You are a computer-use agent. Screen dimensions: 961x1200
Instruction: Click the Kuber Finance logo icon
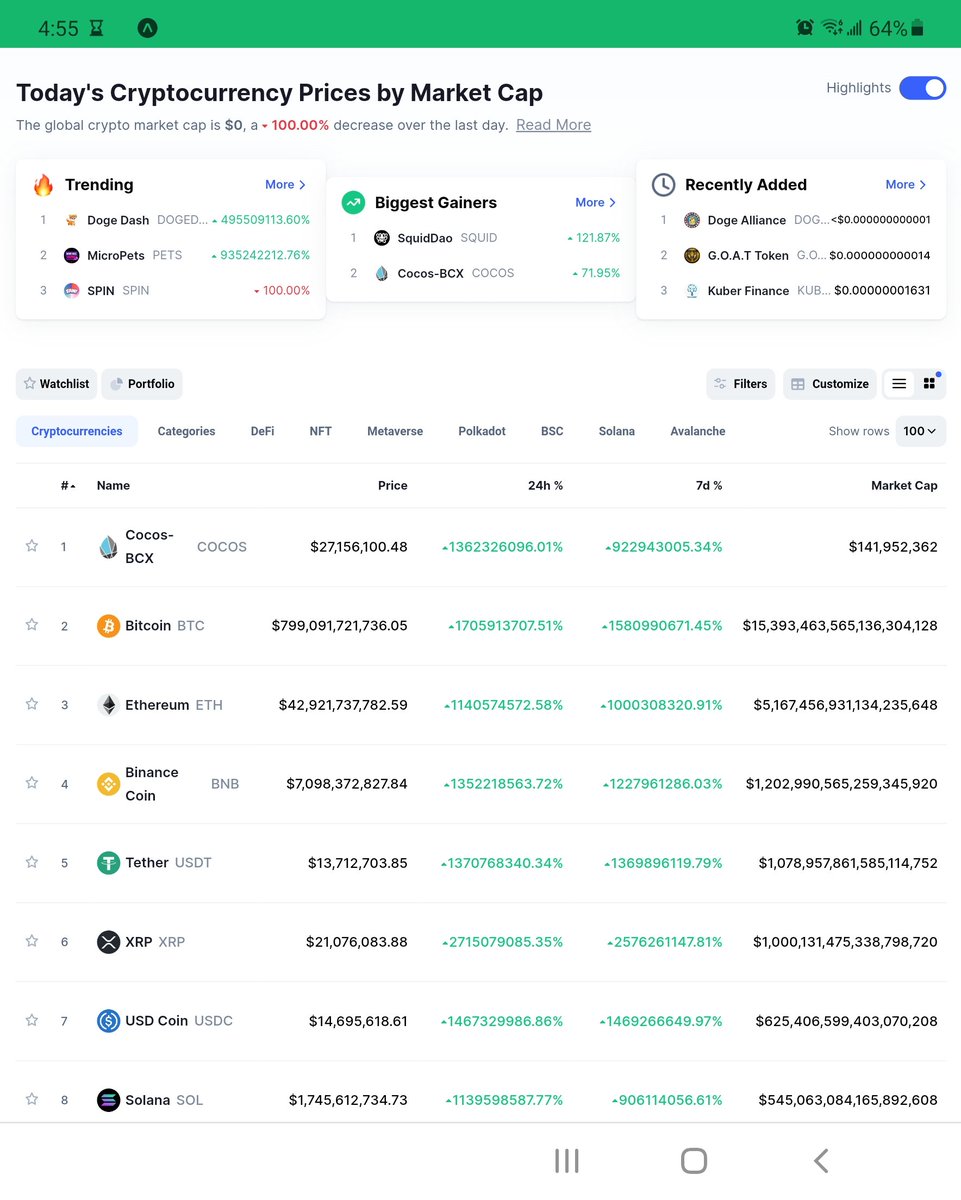691,291
